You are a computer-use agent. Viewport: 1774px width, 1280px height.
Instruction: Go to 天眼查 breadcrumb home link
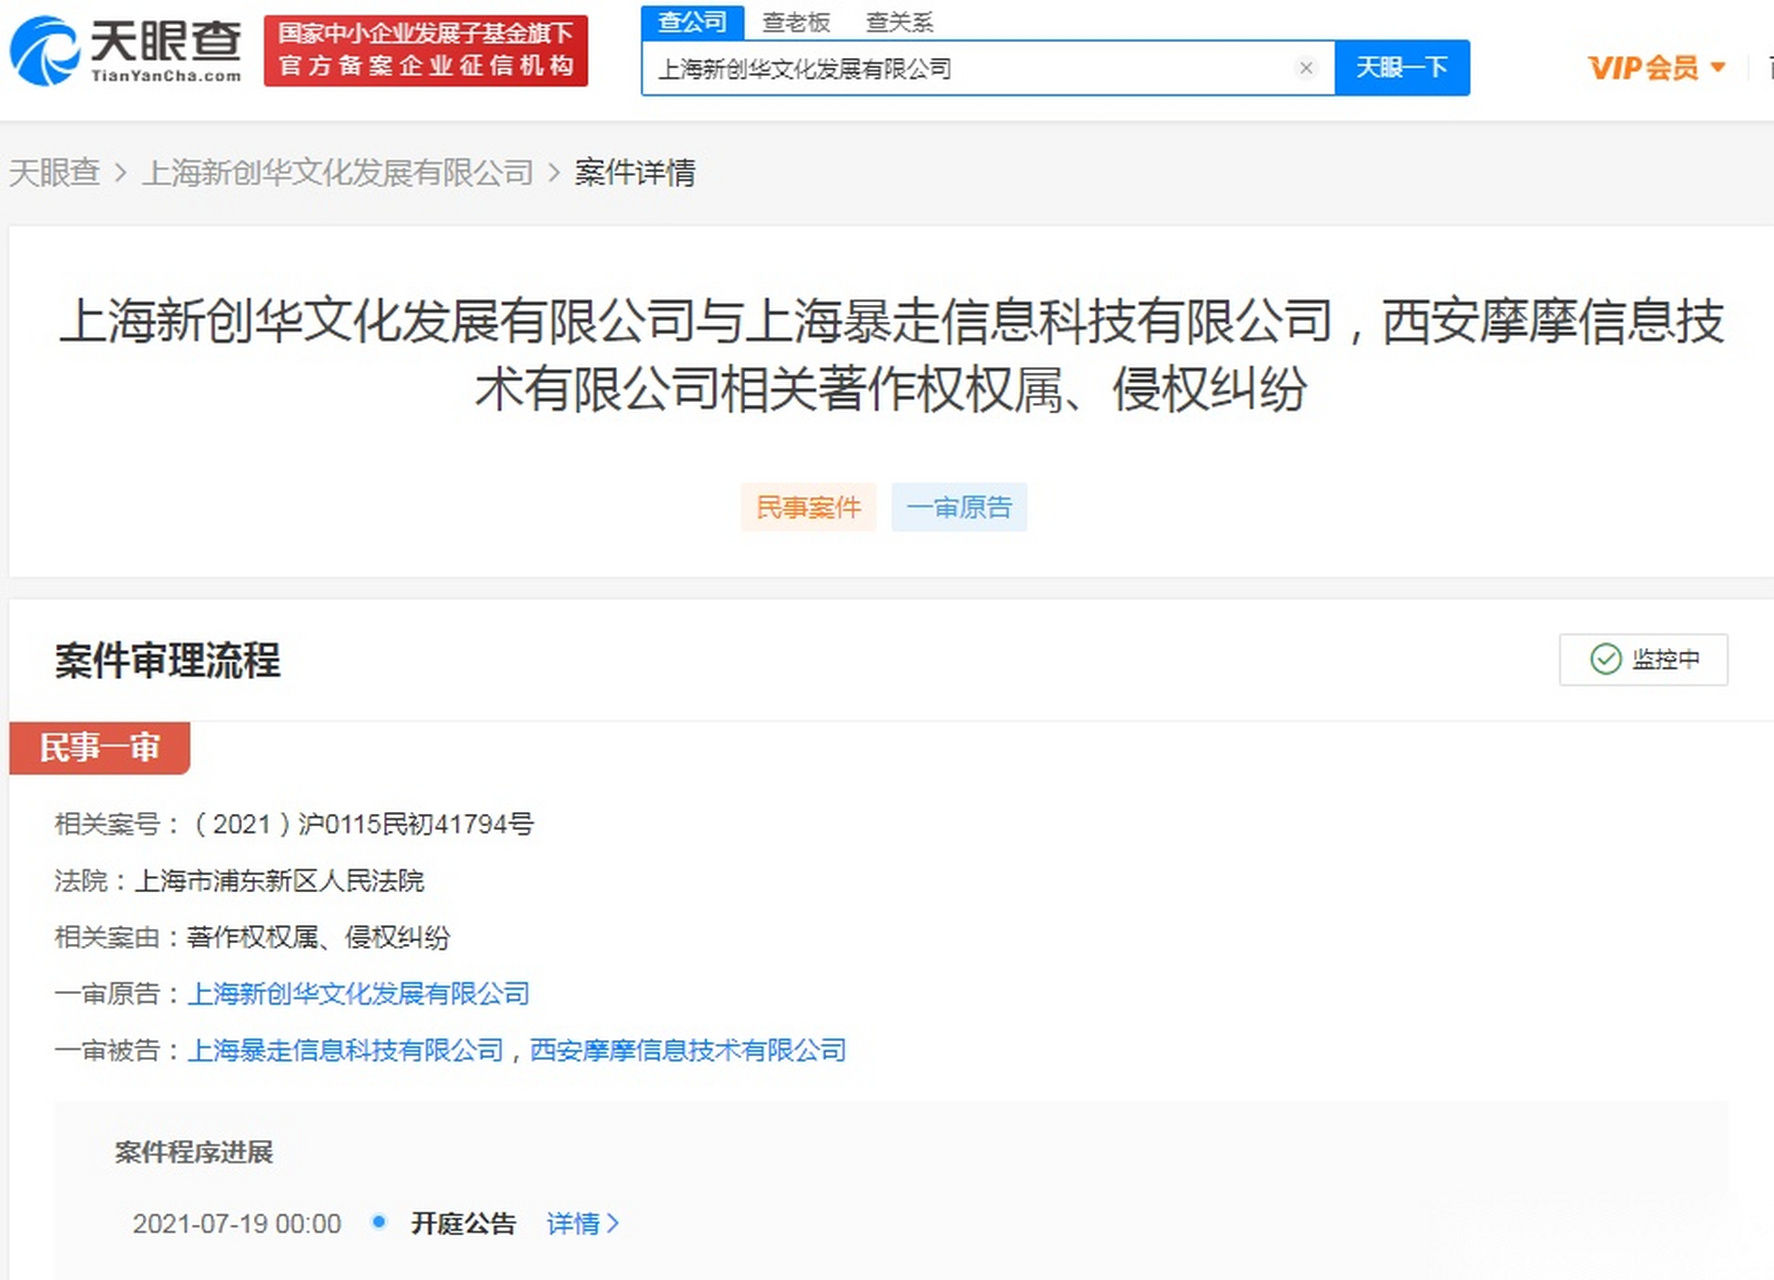click(x=54, y=172)
